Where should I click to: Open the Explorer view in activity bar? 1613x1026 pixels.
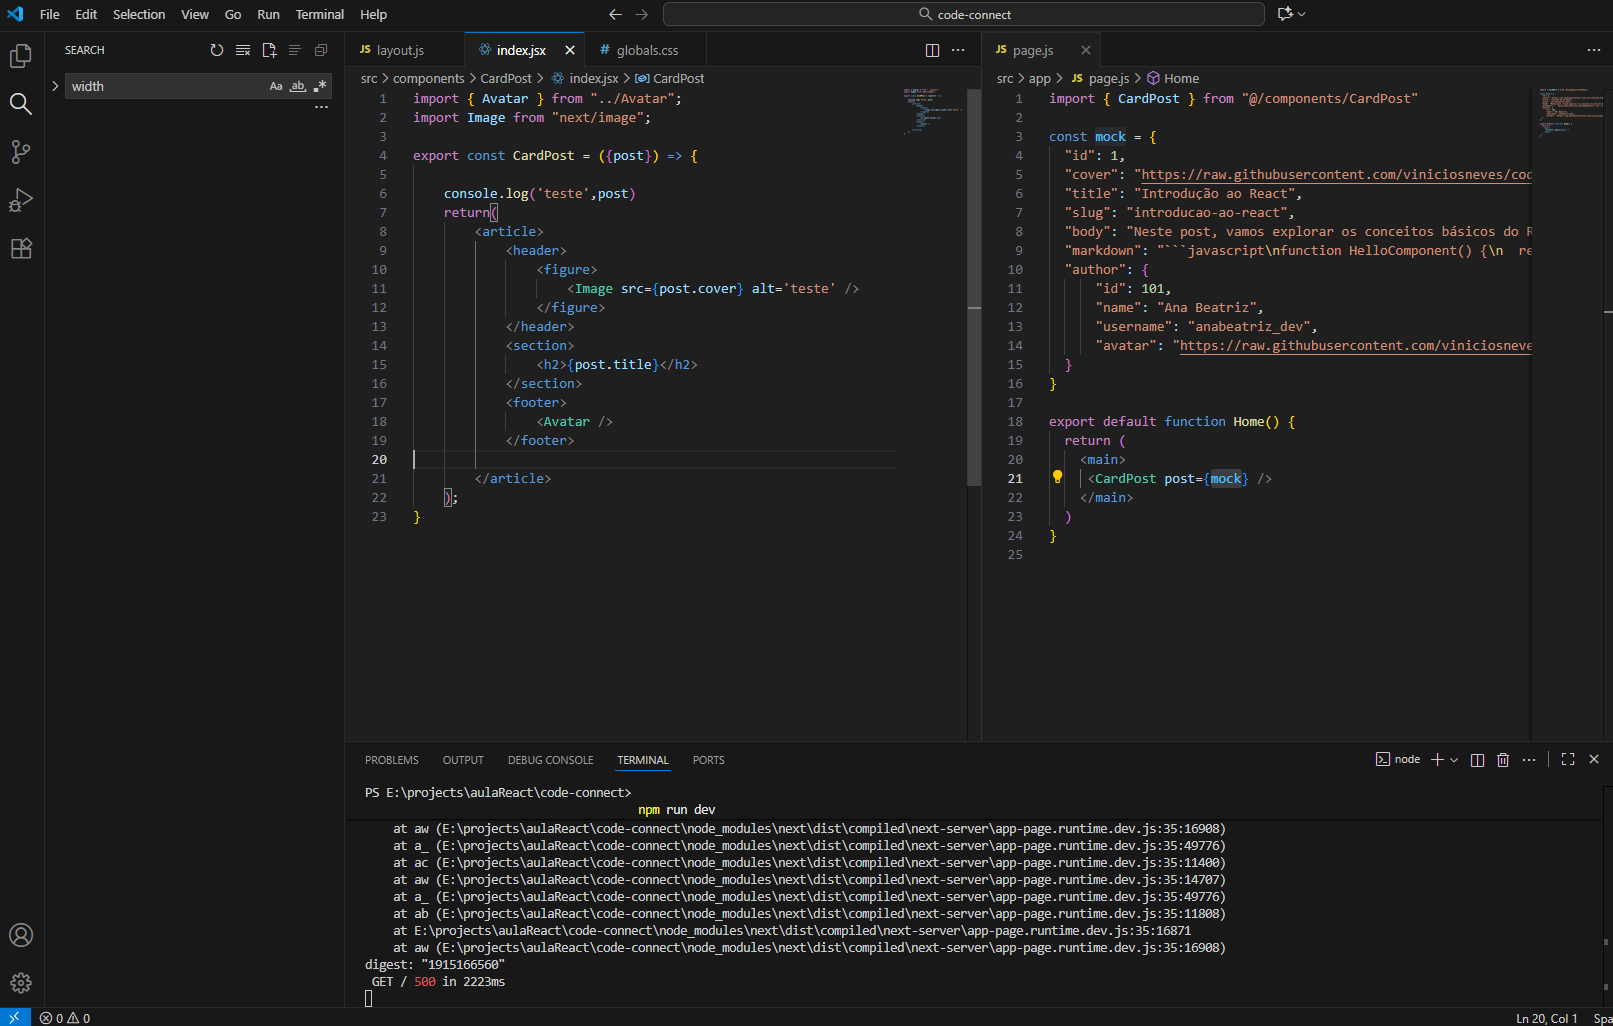click(20, 56)
